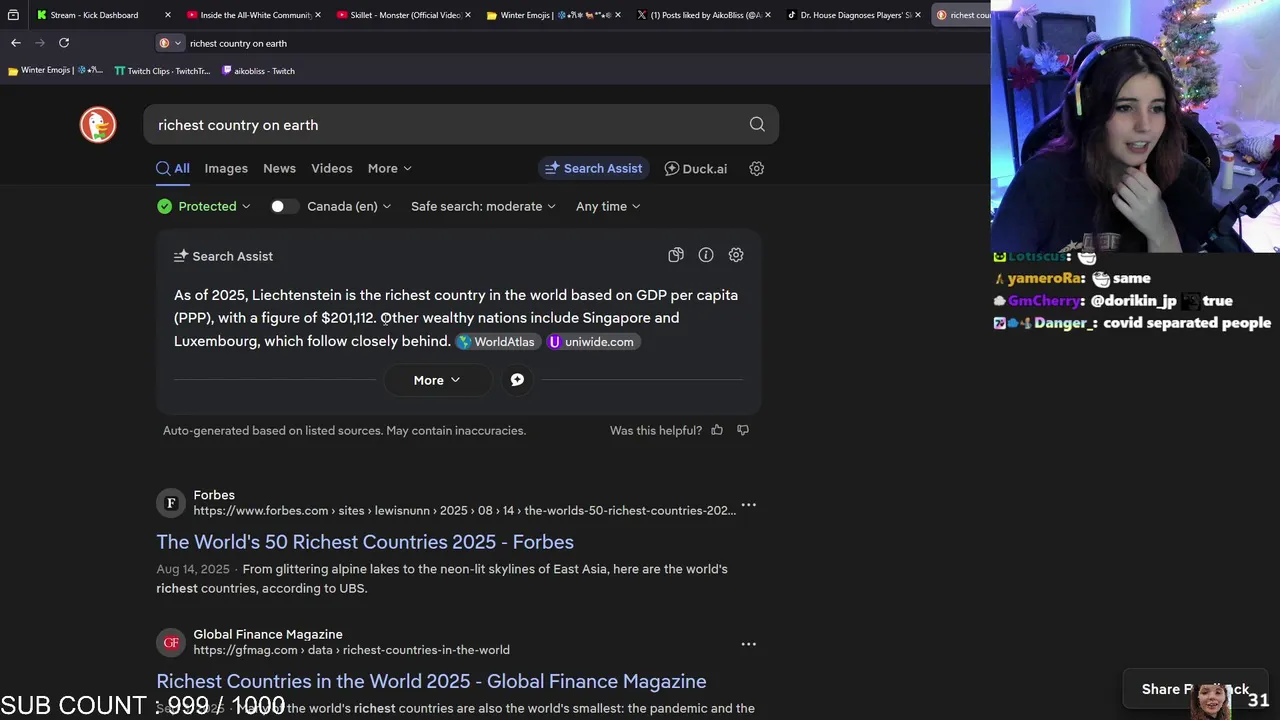Click the gfmag.com result URL
This screenshot has height=720, width=1280.
[x=351, y=650]
